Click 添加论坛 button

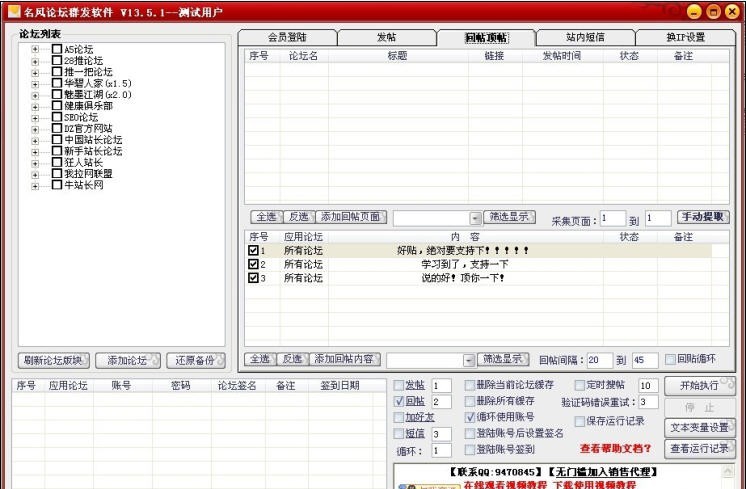tap(128, 361)
